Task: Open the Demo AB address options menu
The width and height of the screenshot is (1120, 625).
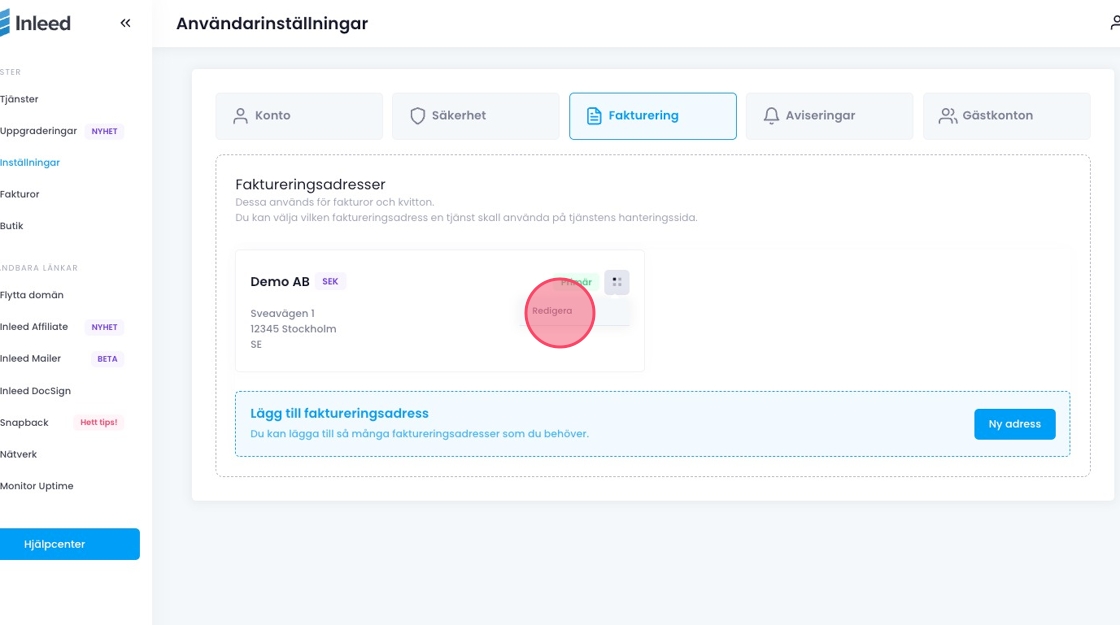Action: (617, 282)
